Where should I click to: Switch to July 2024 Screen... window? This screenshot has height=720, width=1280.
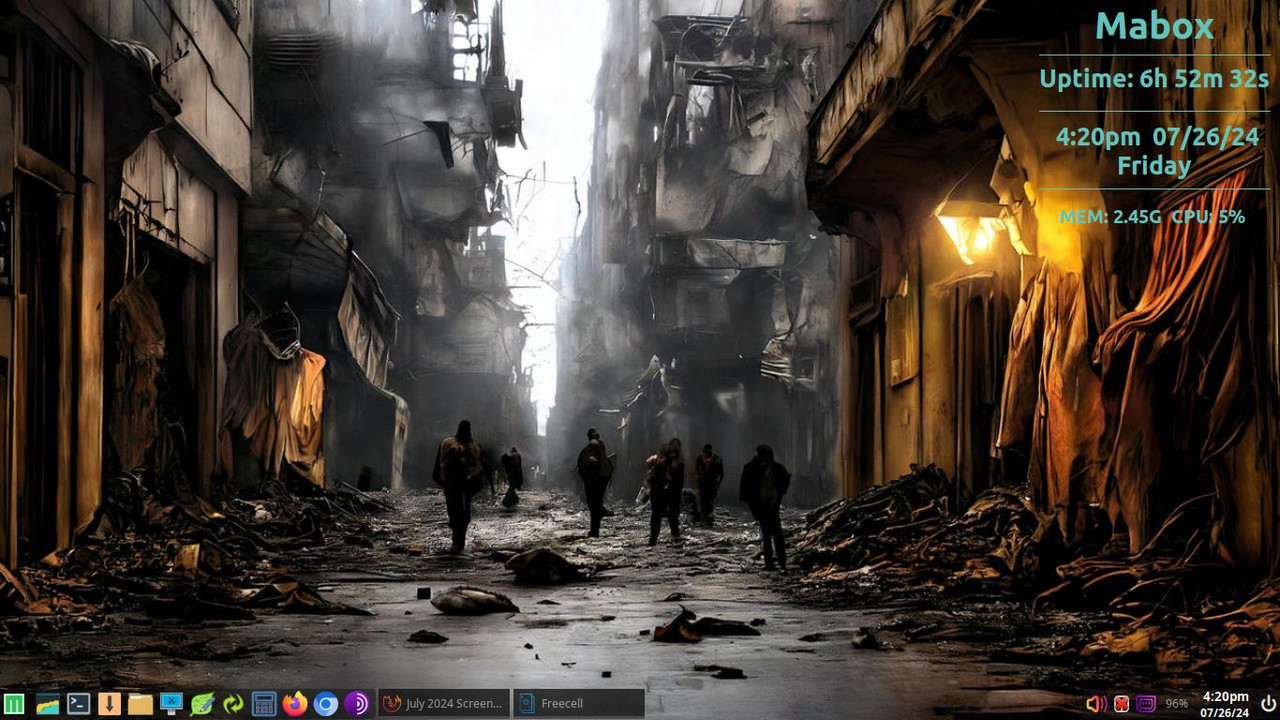click(444, 703)
